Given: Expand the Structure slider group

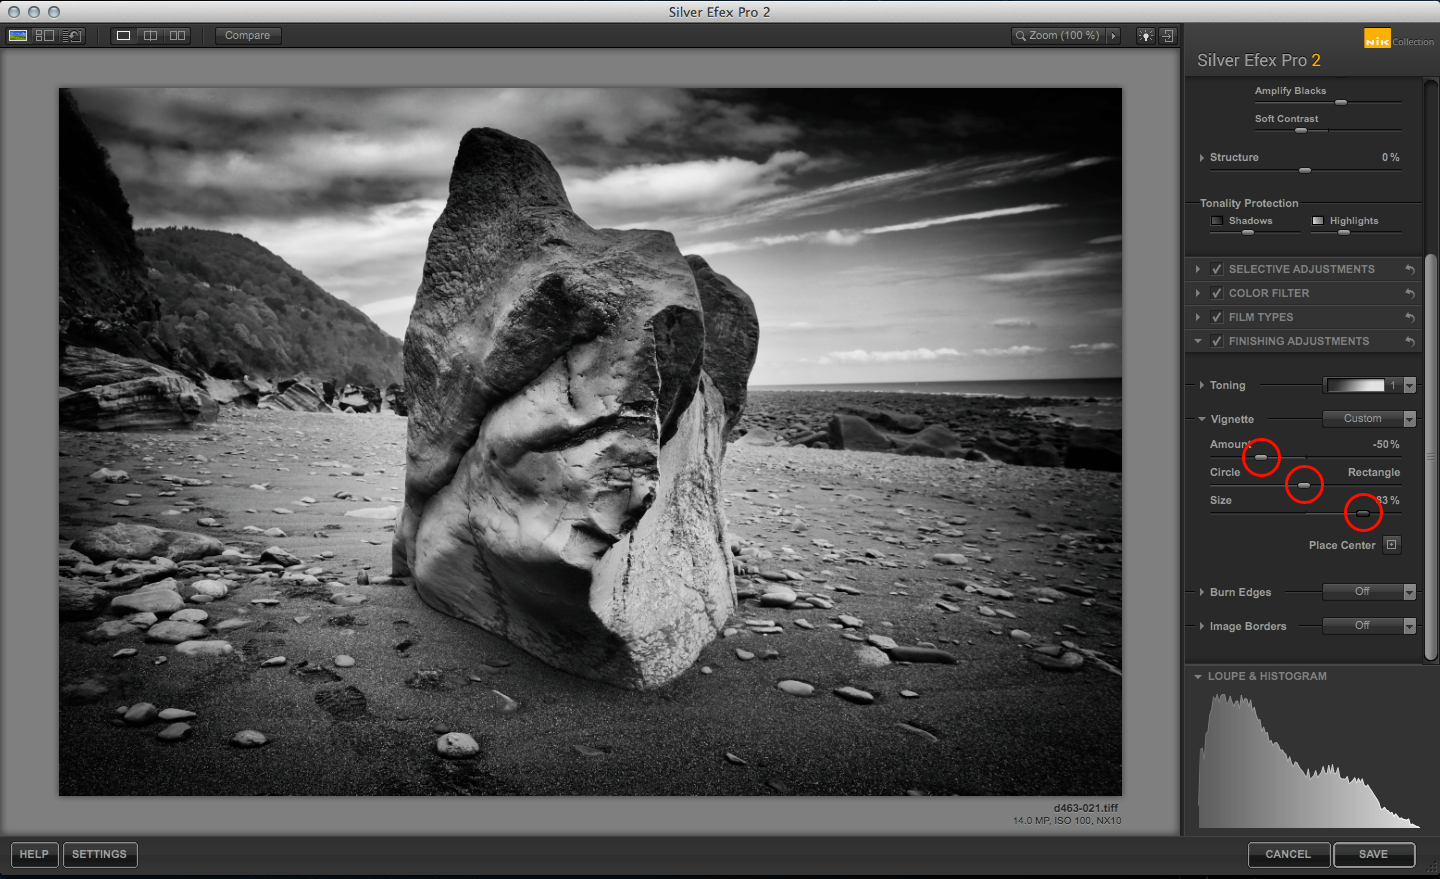Looking at the screenshot, I should pyautogui.click(x=1201, y=157).
